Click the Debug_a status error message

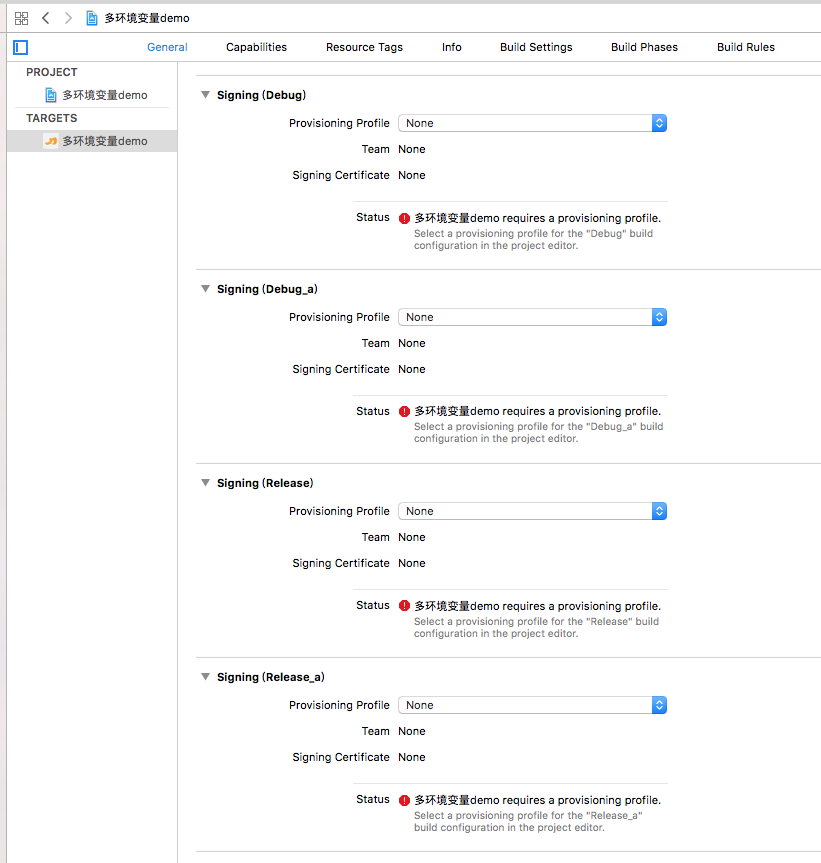click(x=538, y=411)
